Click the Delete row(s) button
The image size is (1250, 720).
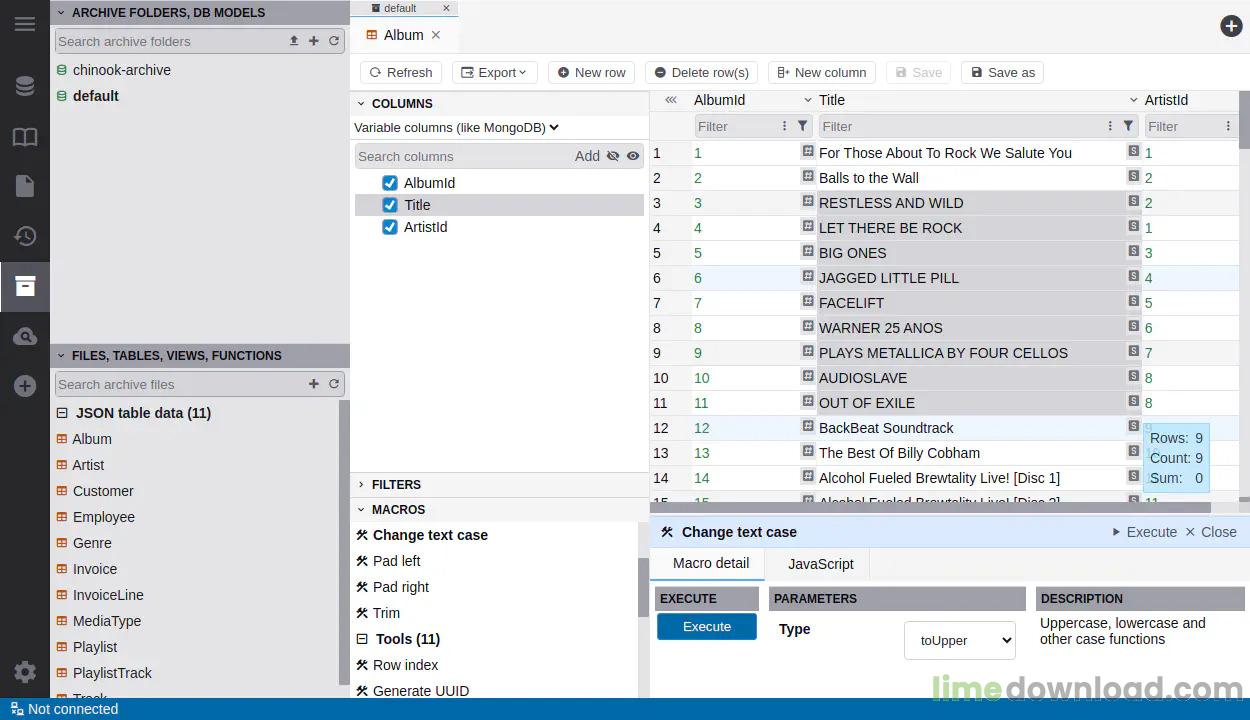702,72
